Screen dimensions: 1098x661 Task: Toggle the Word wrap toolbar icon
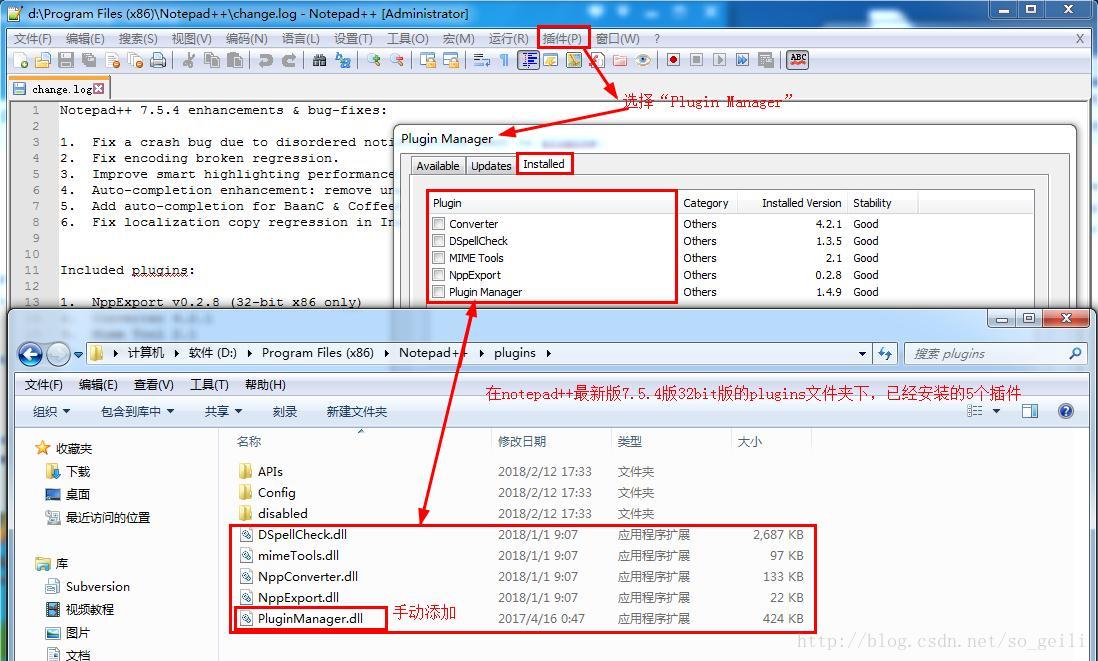click(x=481, y=60)
